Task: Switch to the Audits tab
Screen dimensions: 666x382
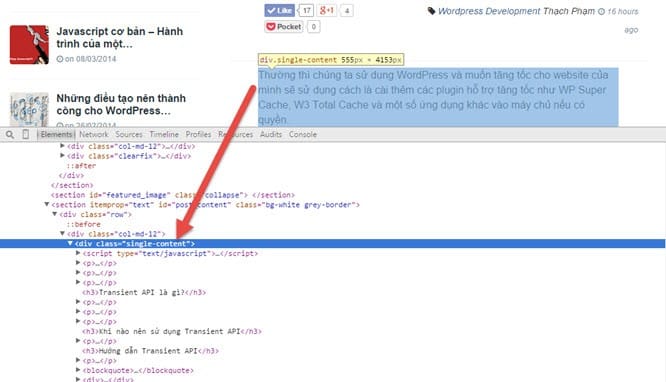Action: click(x=271, y=134)
